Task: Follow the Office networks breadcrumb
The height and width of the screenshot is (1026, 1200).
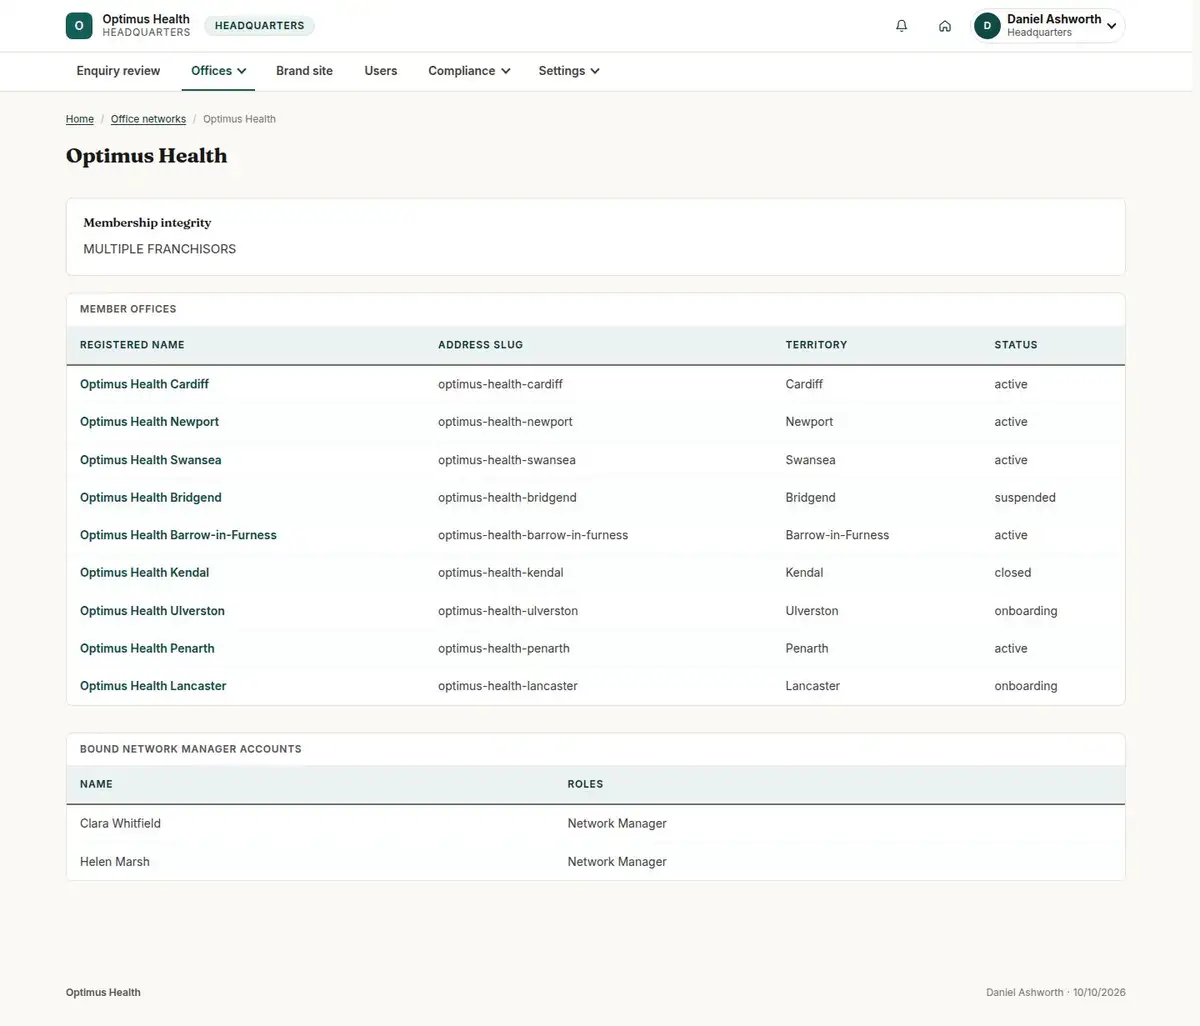Action: click(148, 119)
